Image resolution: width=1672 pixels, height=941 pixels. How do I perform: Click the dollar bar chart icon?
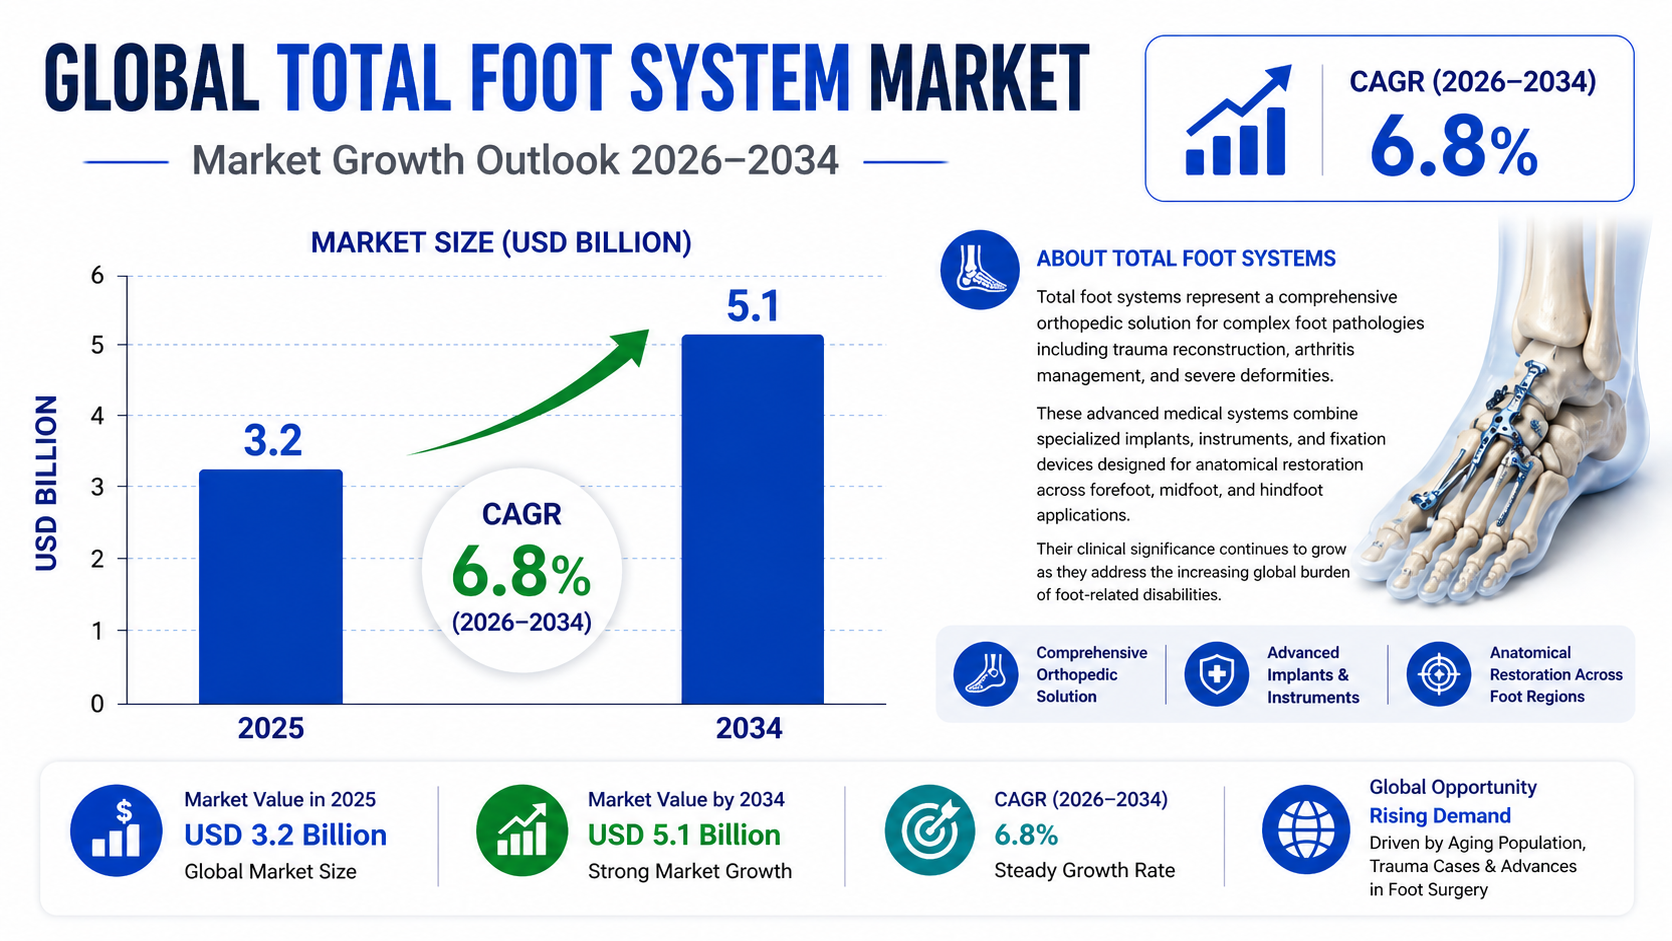(x=116, y=831)
